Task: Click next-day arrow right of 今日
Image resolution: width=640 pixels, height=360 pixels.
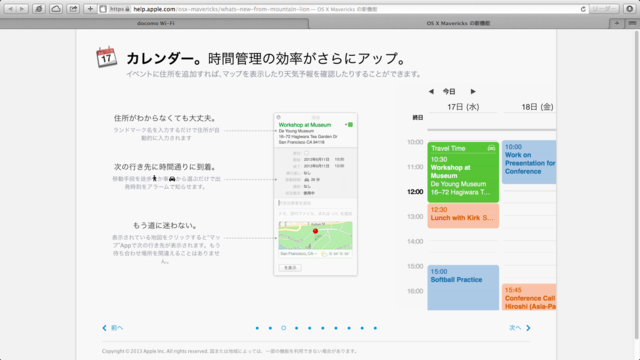Action: click(473, 91)
